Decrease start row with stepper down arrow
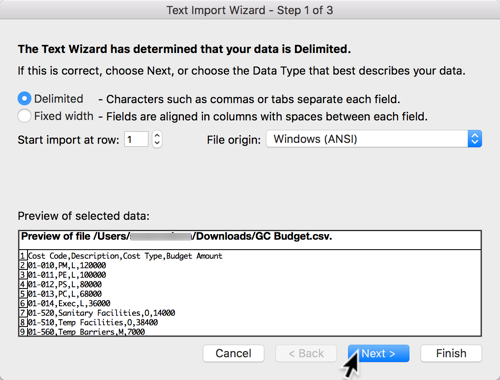 (x=157, y=143)
